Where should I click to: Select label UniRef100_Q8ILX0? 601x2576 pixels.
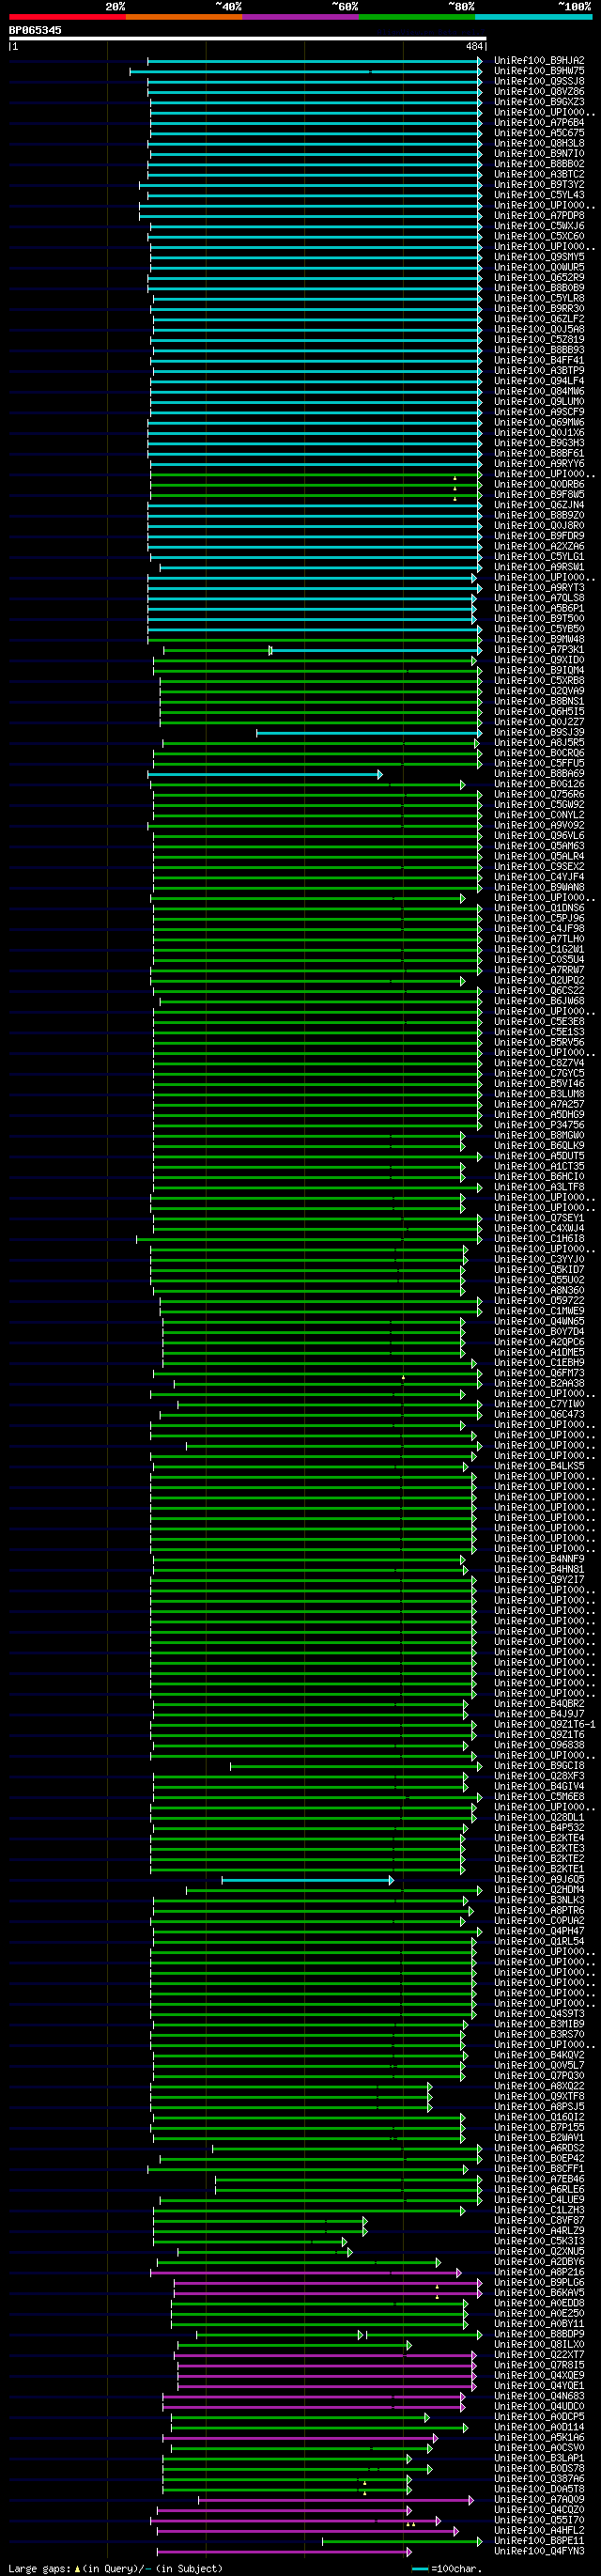[539, 2345]
